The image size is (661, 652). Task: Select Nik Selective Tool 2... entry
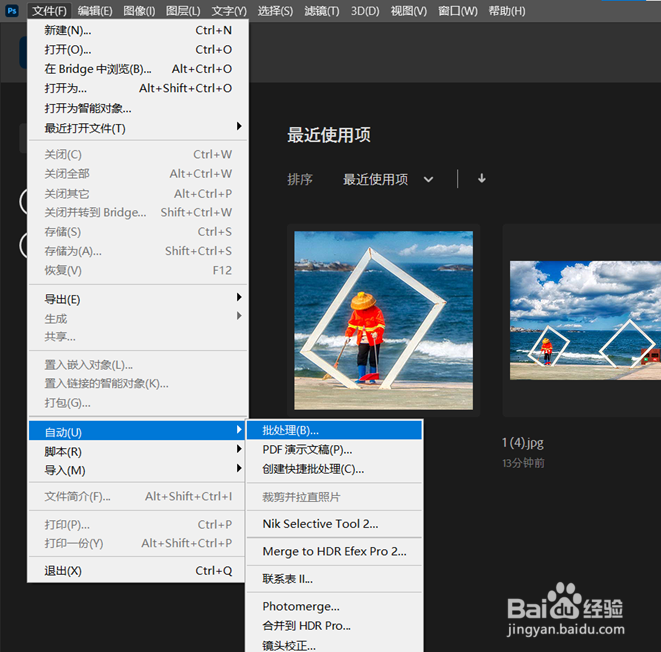pyautogui.click(x=334, y=524)
